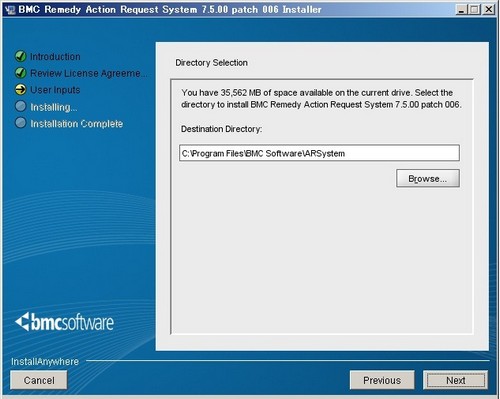Viewport: 500px width, 399px height.
Task: Open the Browse... directory chooser
Action: coord(428,179)
